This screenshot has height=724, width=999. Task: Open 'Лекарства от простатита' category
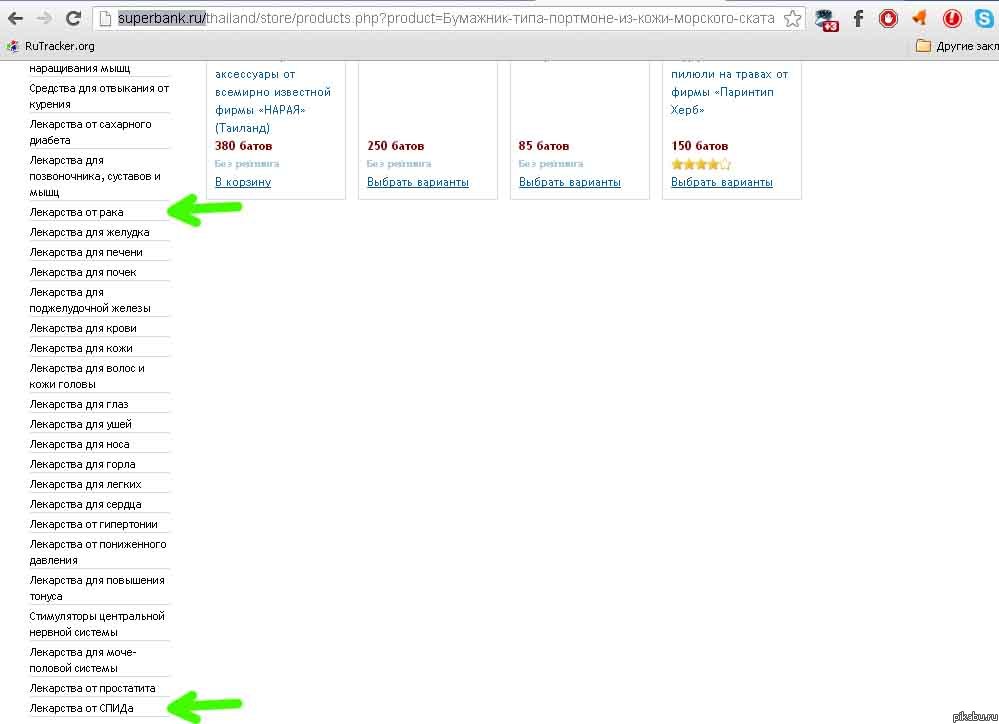pos(93,688)
